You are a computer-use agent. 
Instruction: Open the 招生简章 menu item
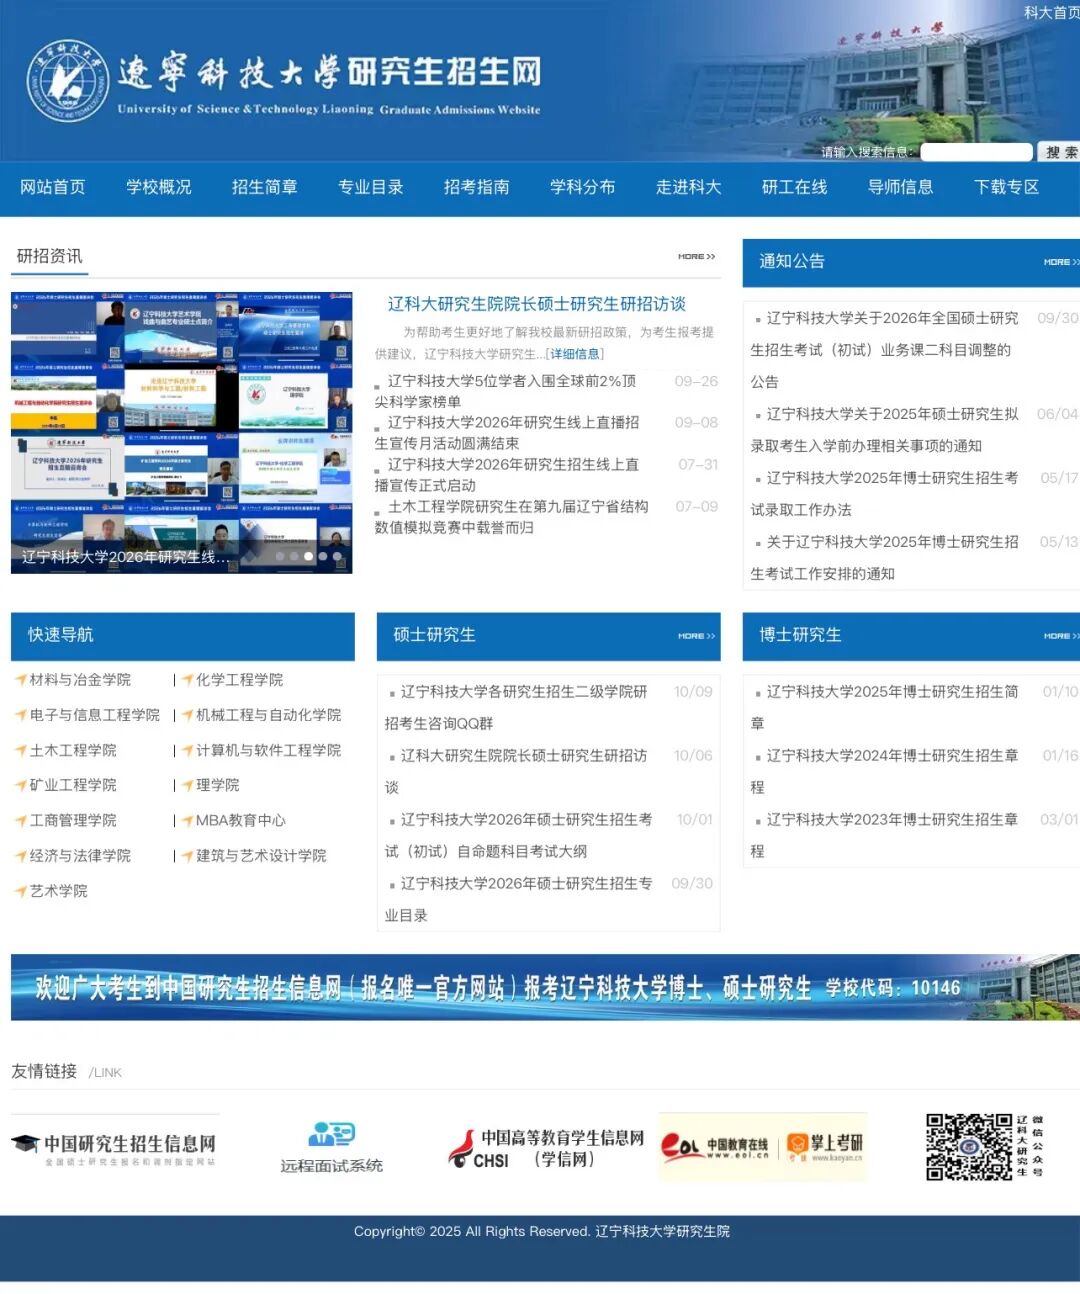pyautogui.click(x=264, y=187)
